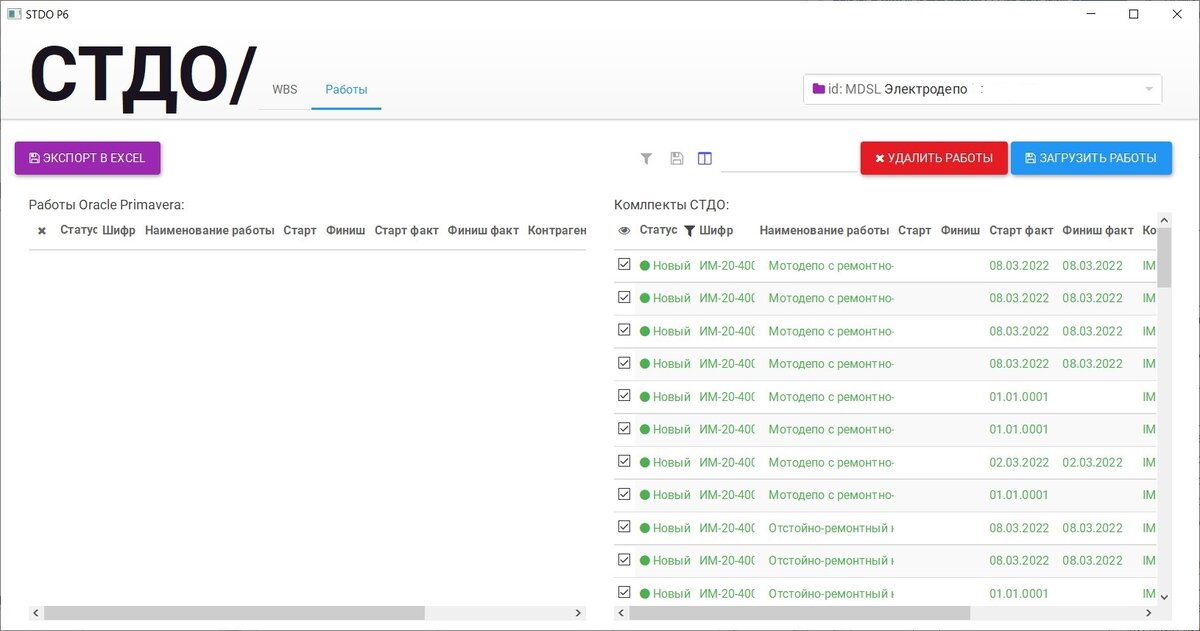Click the Старт факт header in the Primavera table

click(x=407, y=230)
